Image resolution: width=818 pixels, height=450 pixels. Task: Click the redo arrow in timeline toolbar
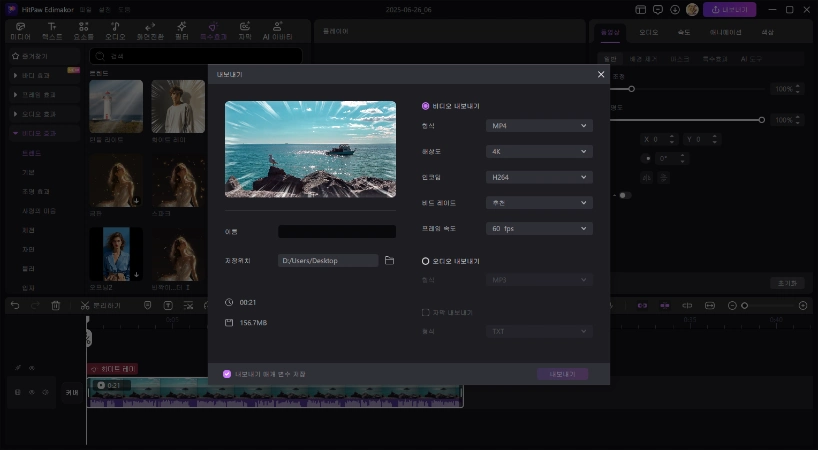35,306
